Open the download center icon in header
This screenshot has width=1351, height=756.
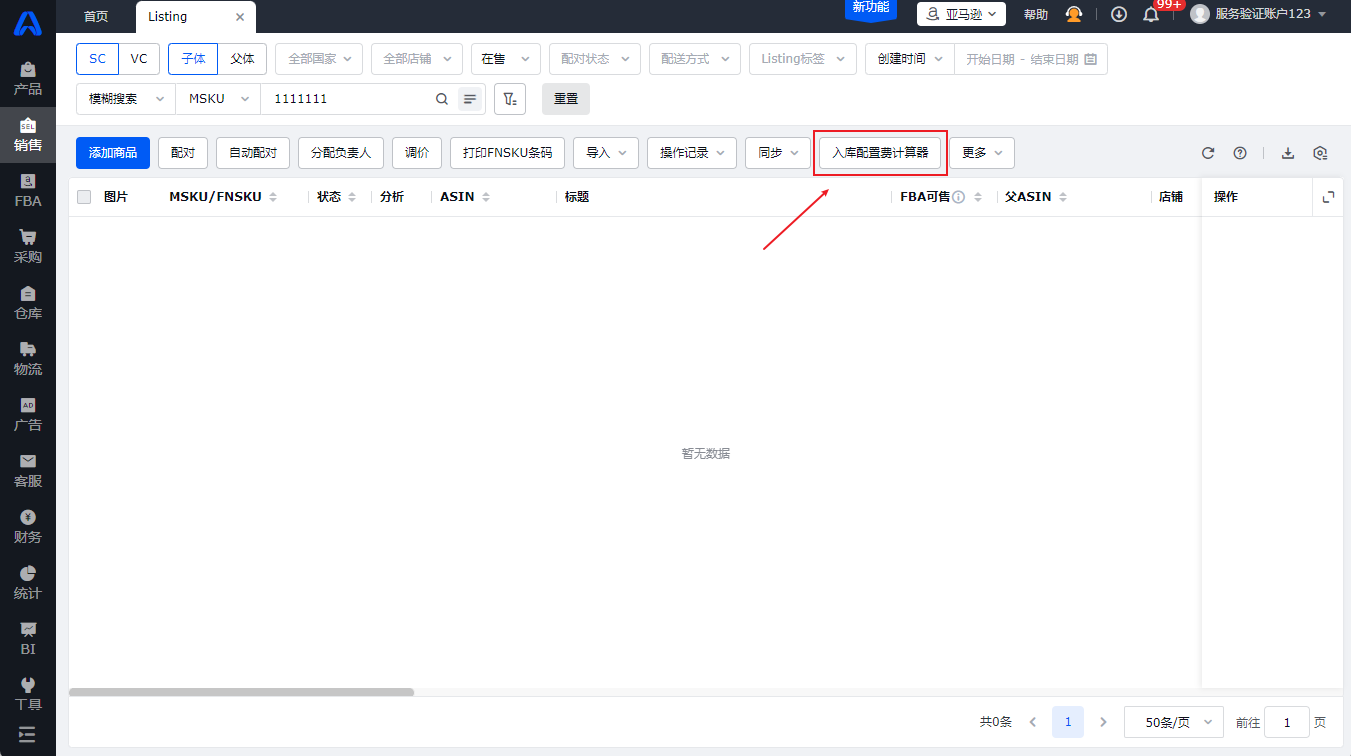pos(1119,14)
